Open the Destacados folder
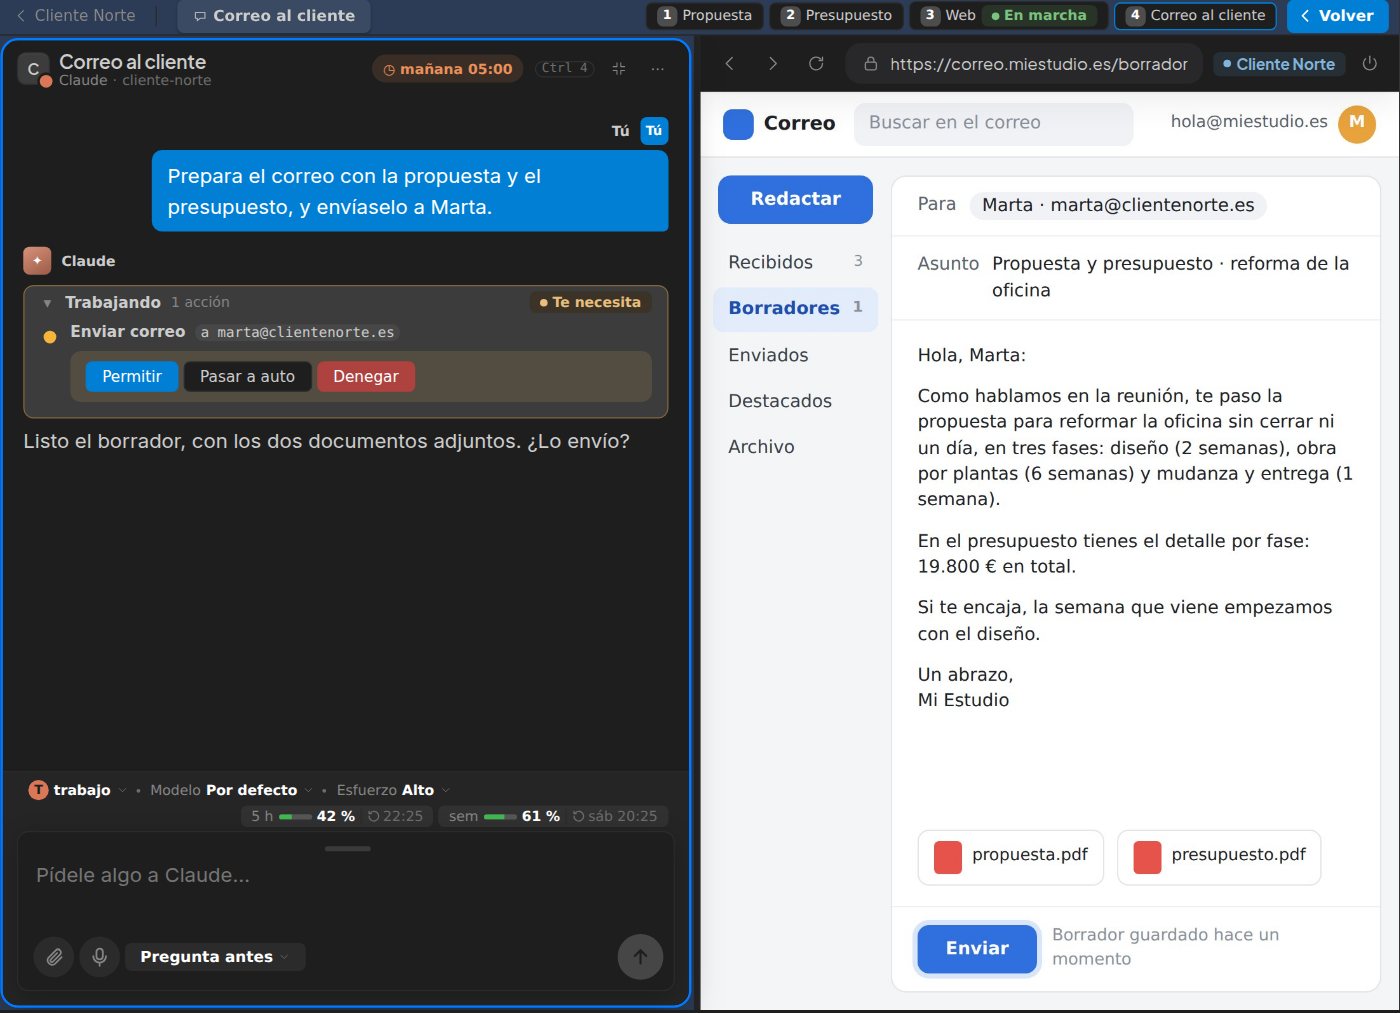The image size is (1400, 1013). coord(795,401)
